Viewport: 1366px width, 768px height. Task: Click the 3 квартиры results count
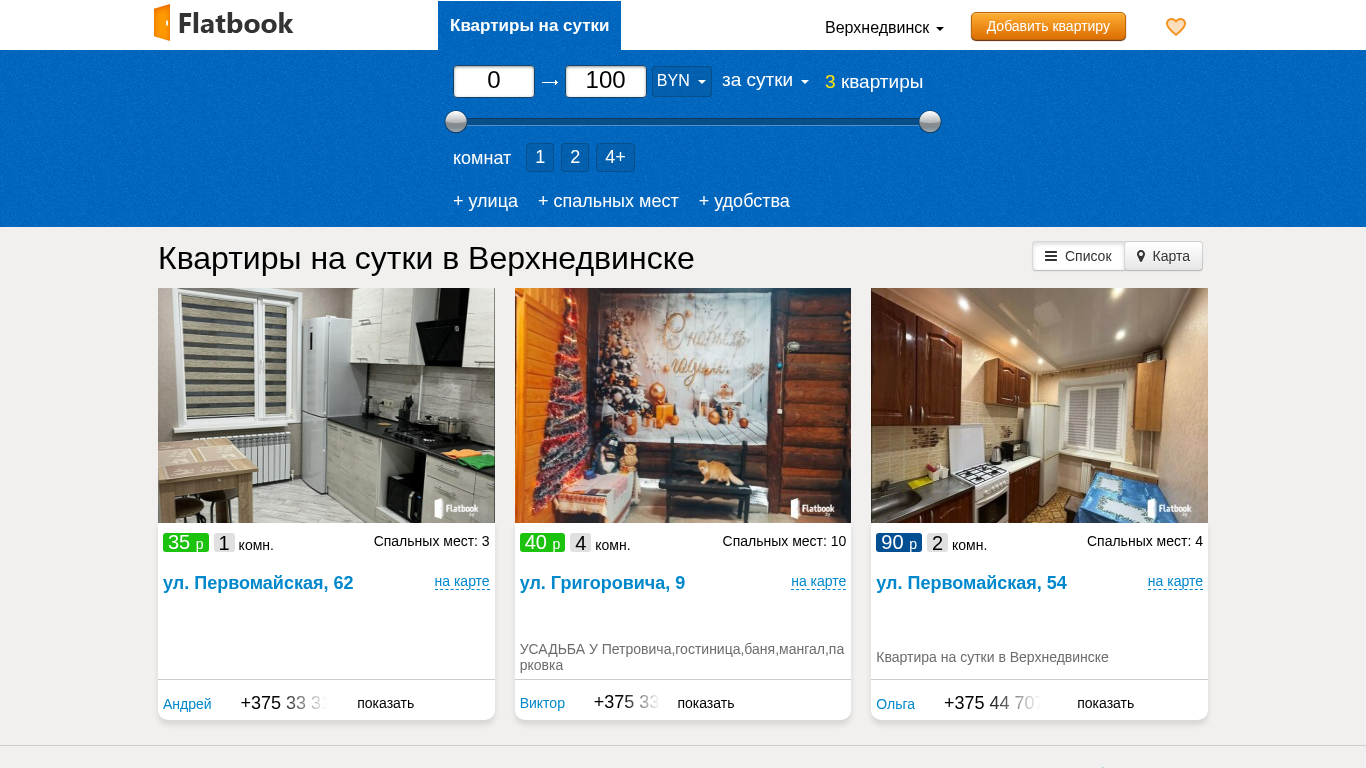coord(874,82)
